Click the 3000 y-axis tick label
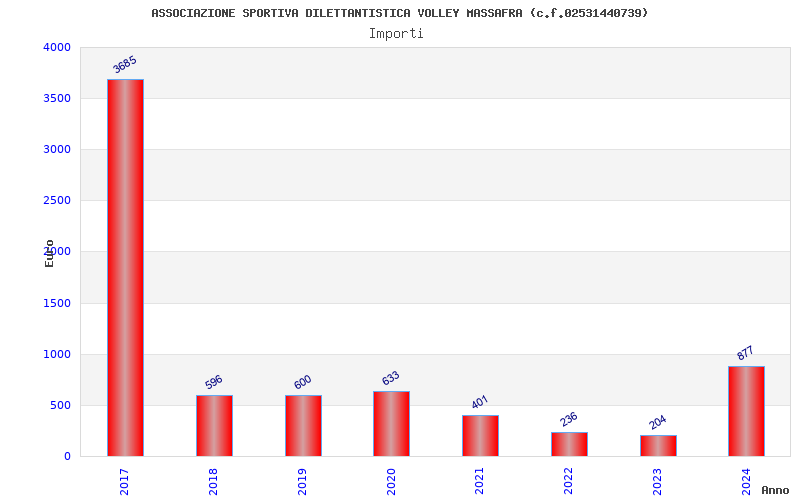The height and width of the screenshot is (500, 800). click(57, 149)
